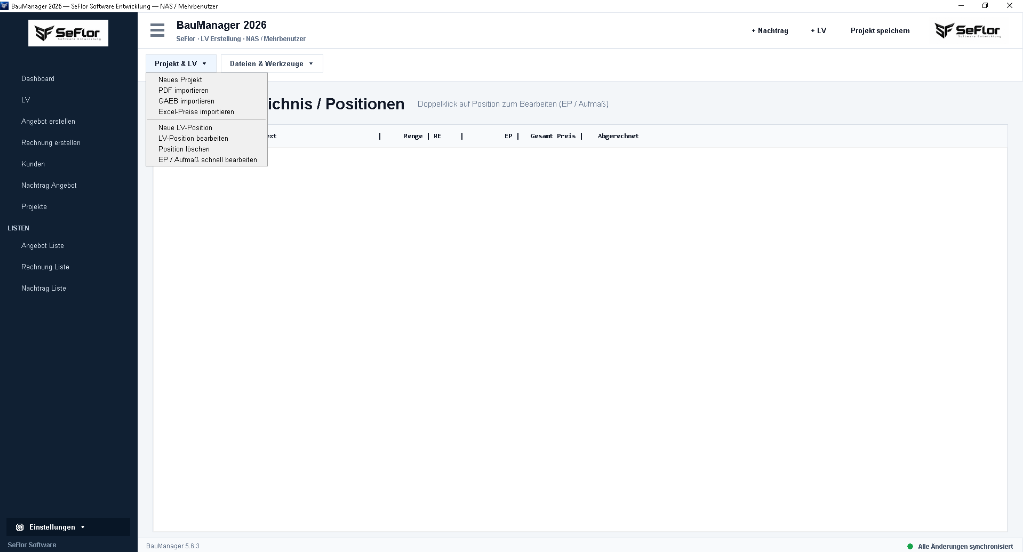Minimize the BauManager window
This screenshot has width=1023, height=552.
tap(961, 6)
